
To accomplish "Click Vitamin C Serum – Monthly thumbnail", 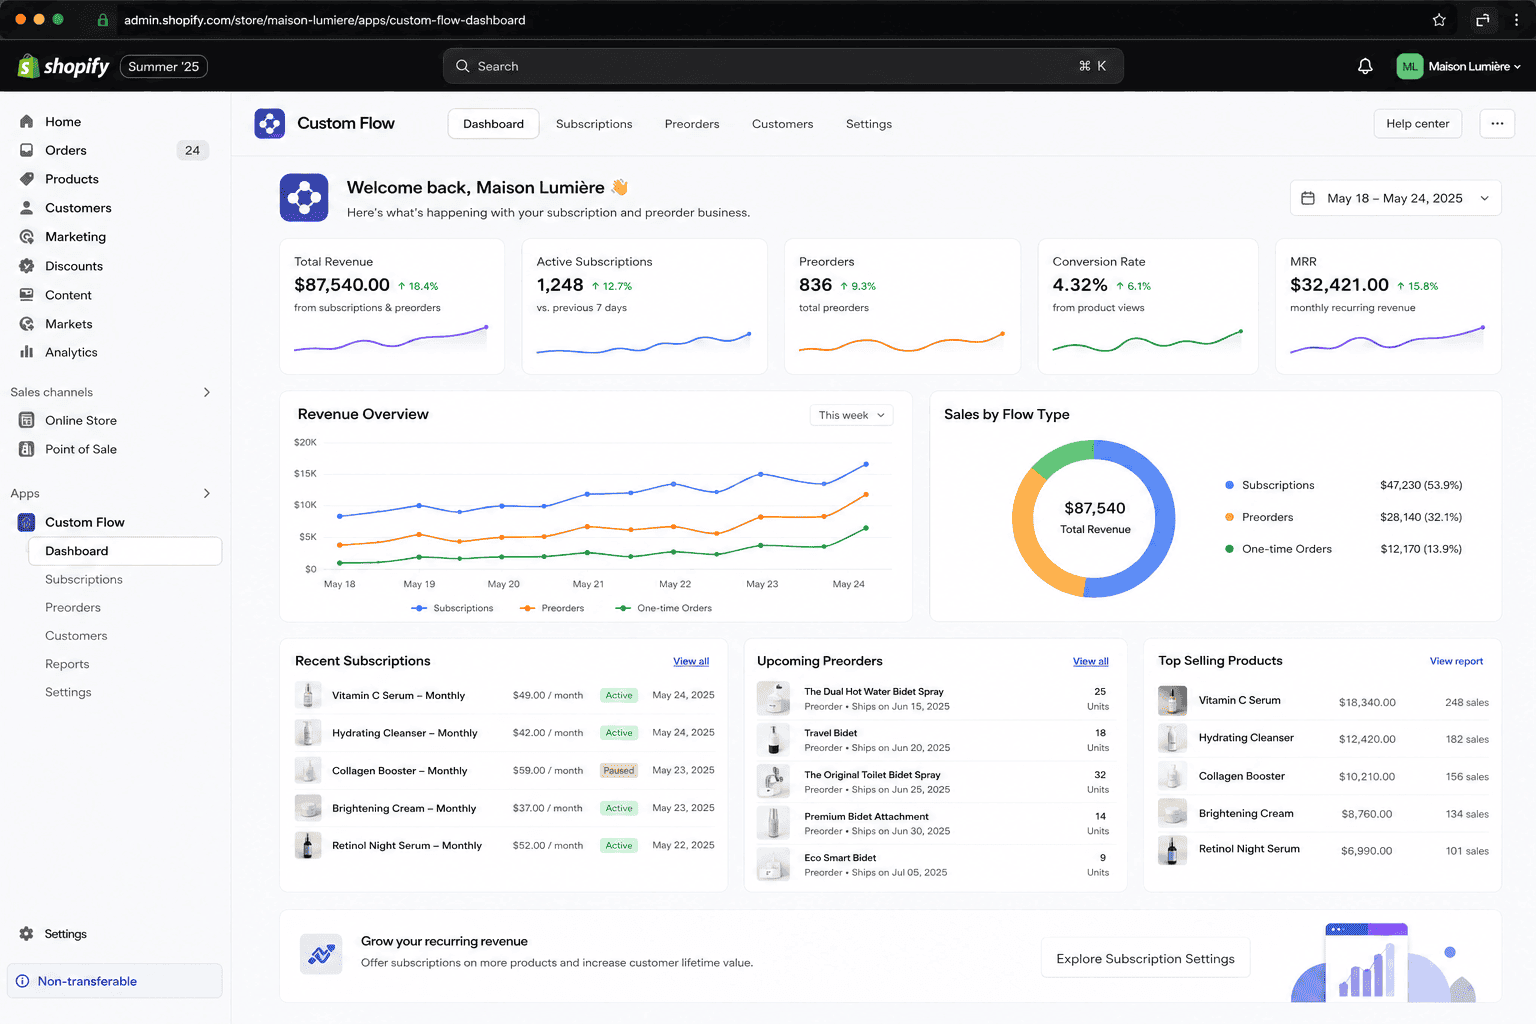I will (x=308, y=695).
